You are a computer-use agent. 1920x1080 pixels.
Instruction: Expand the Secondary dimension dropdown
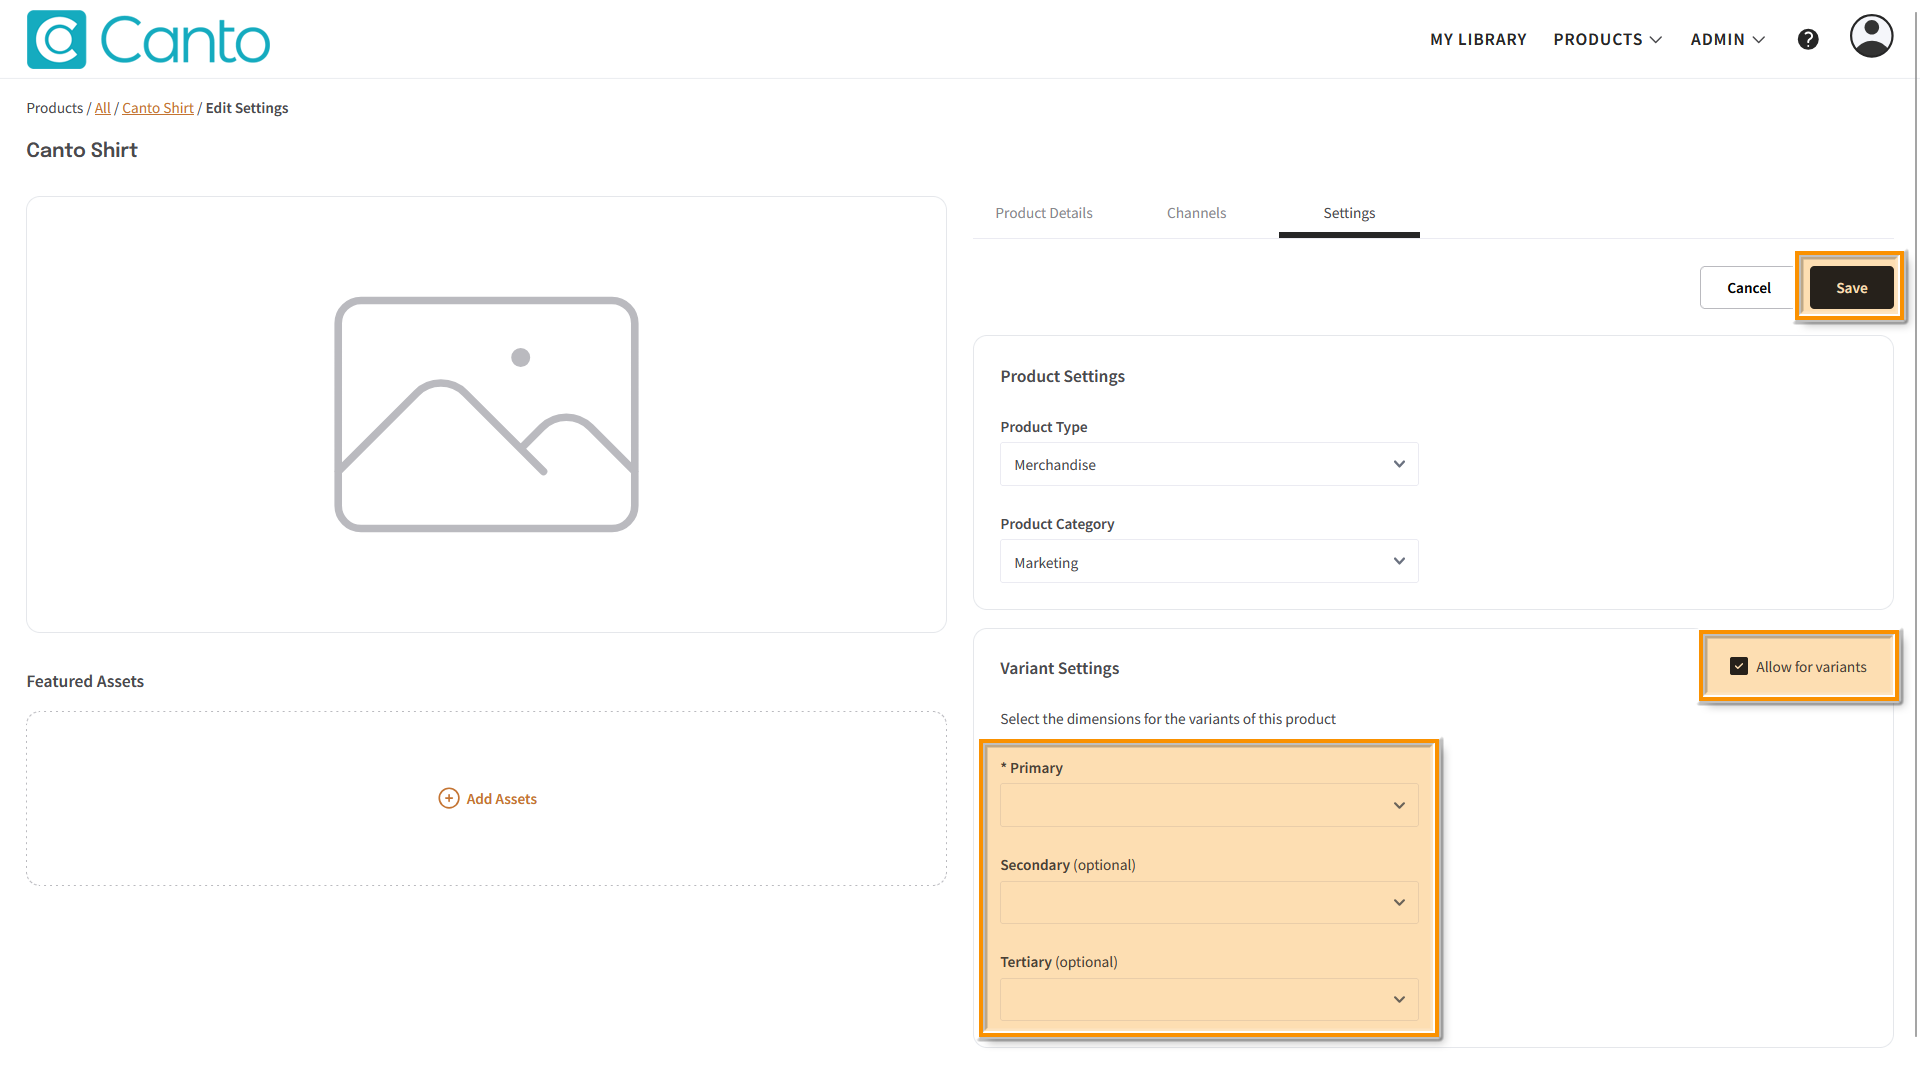[1209, 902]
